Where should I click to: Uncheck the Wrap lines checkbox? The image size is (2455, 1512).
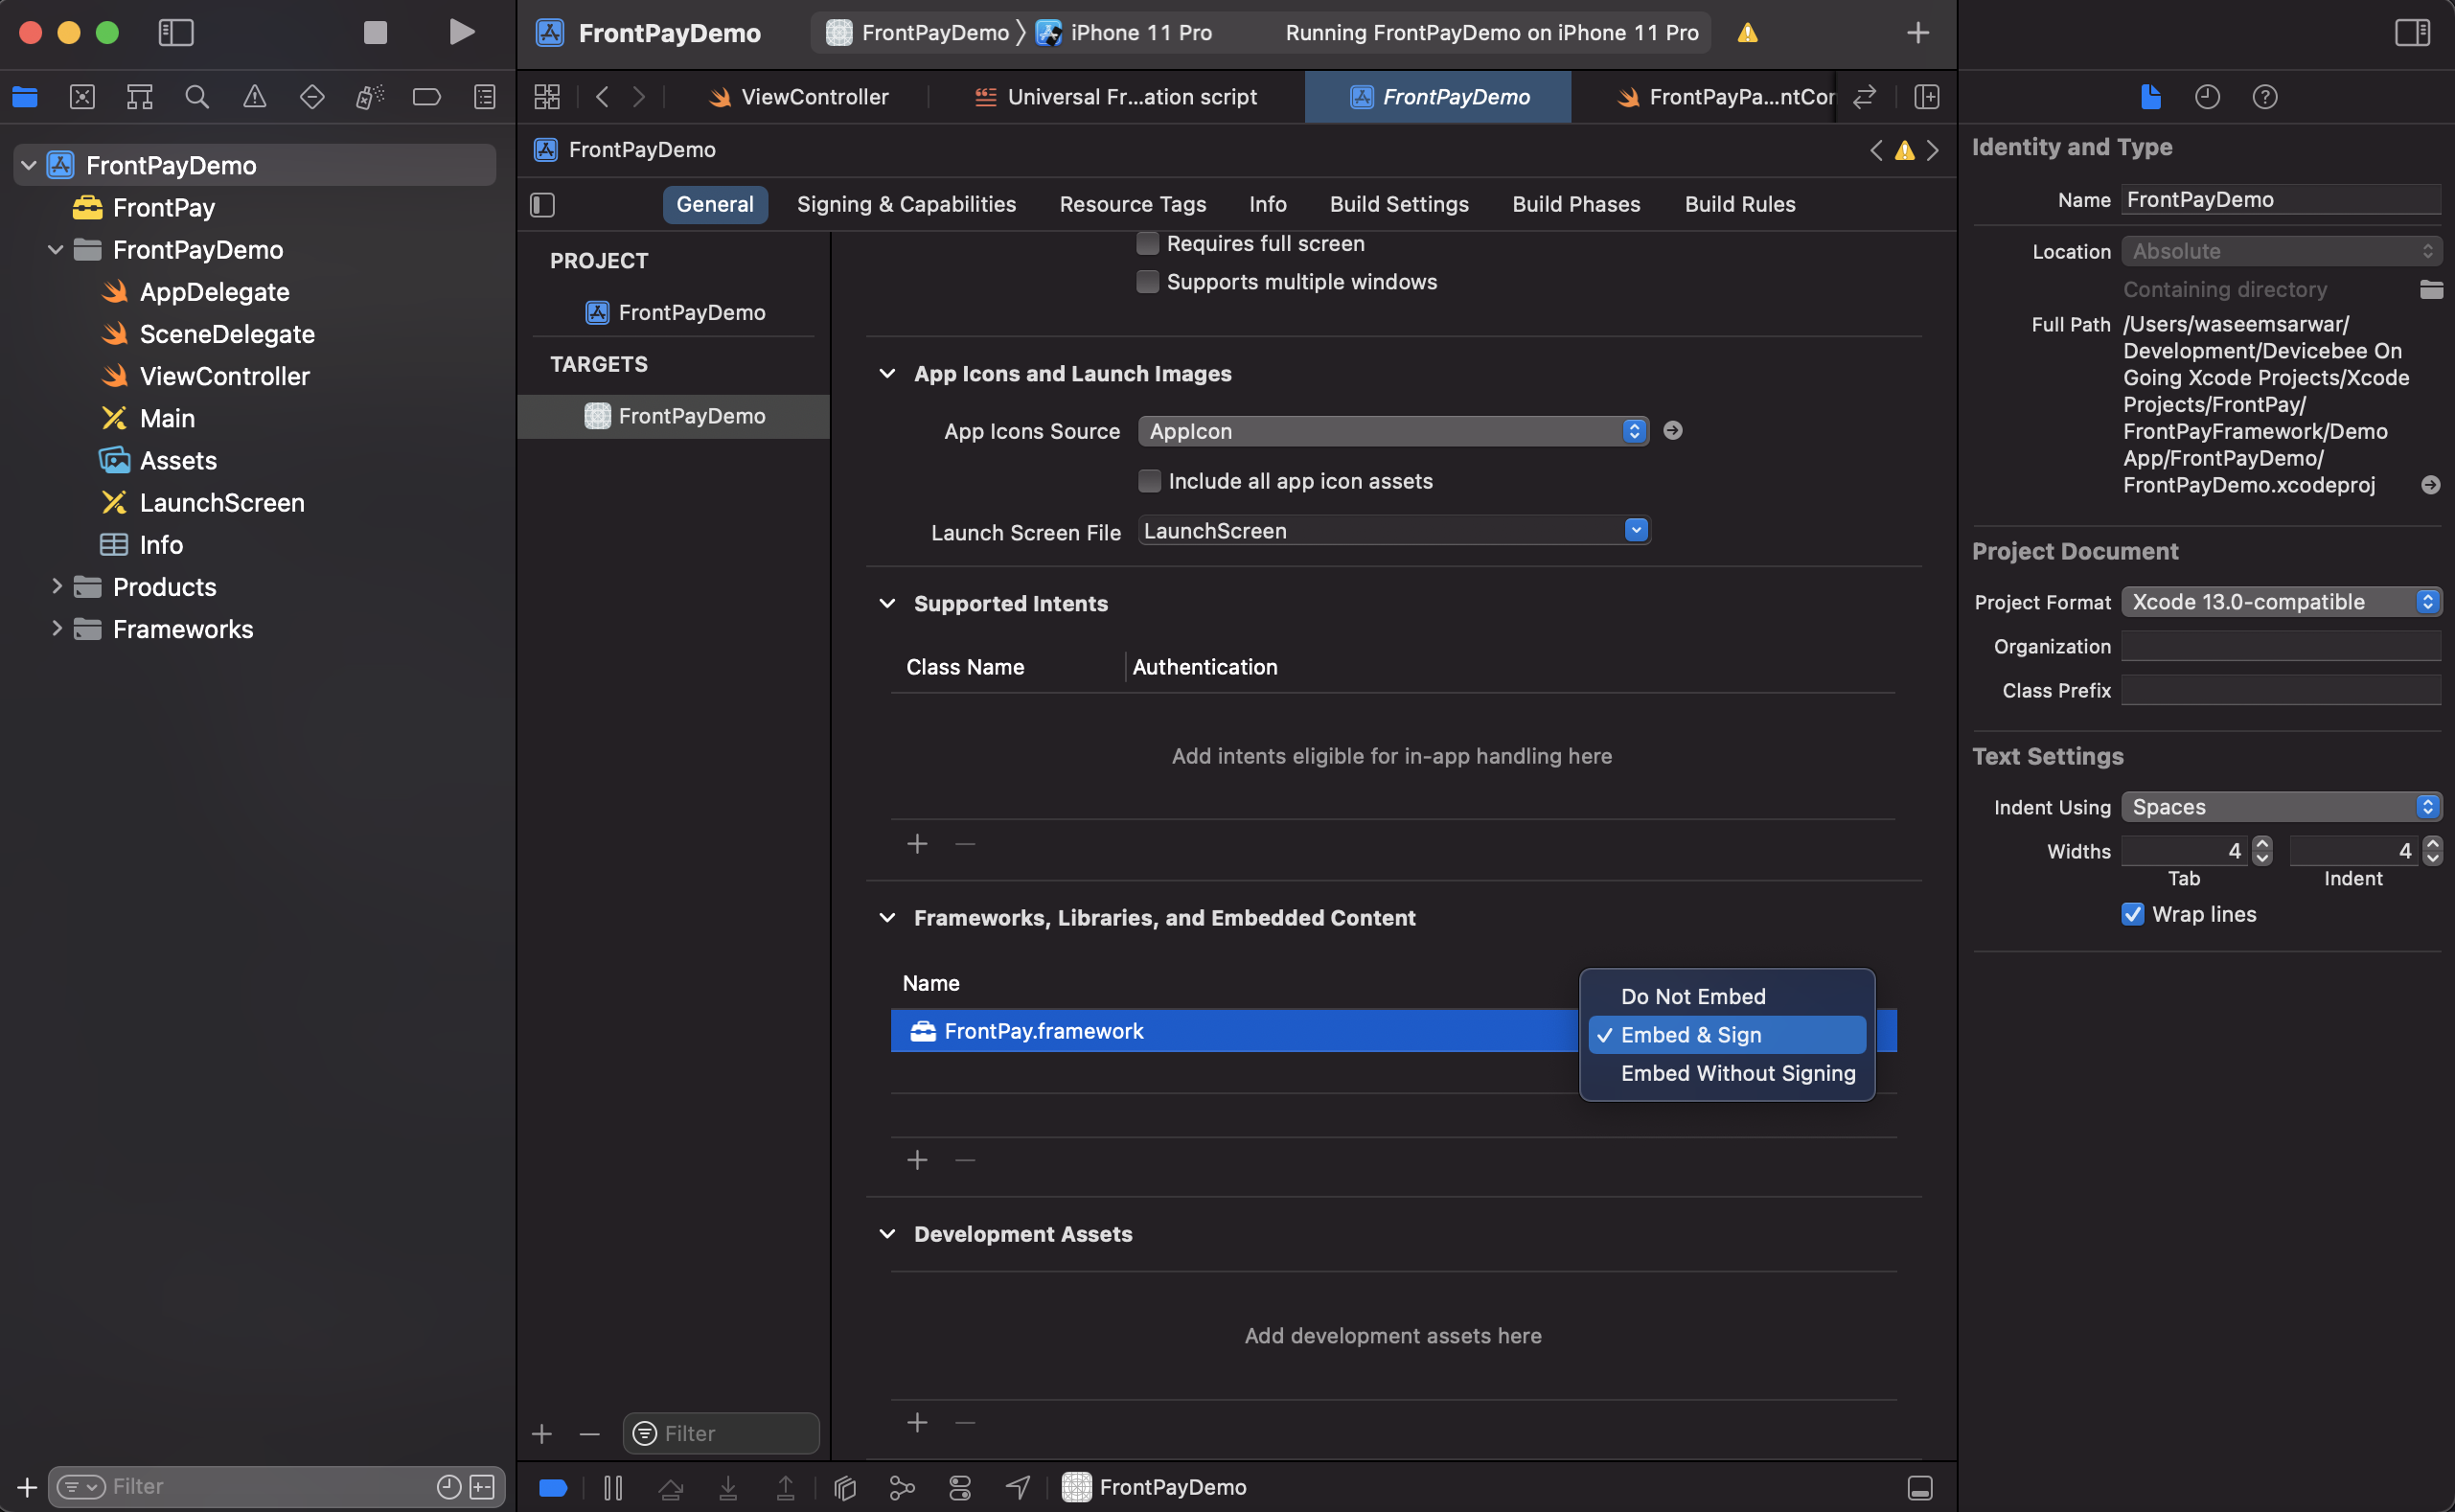(2132, 914)
